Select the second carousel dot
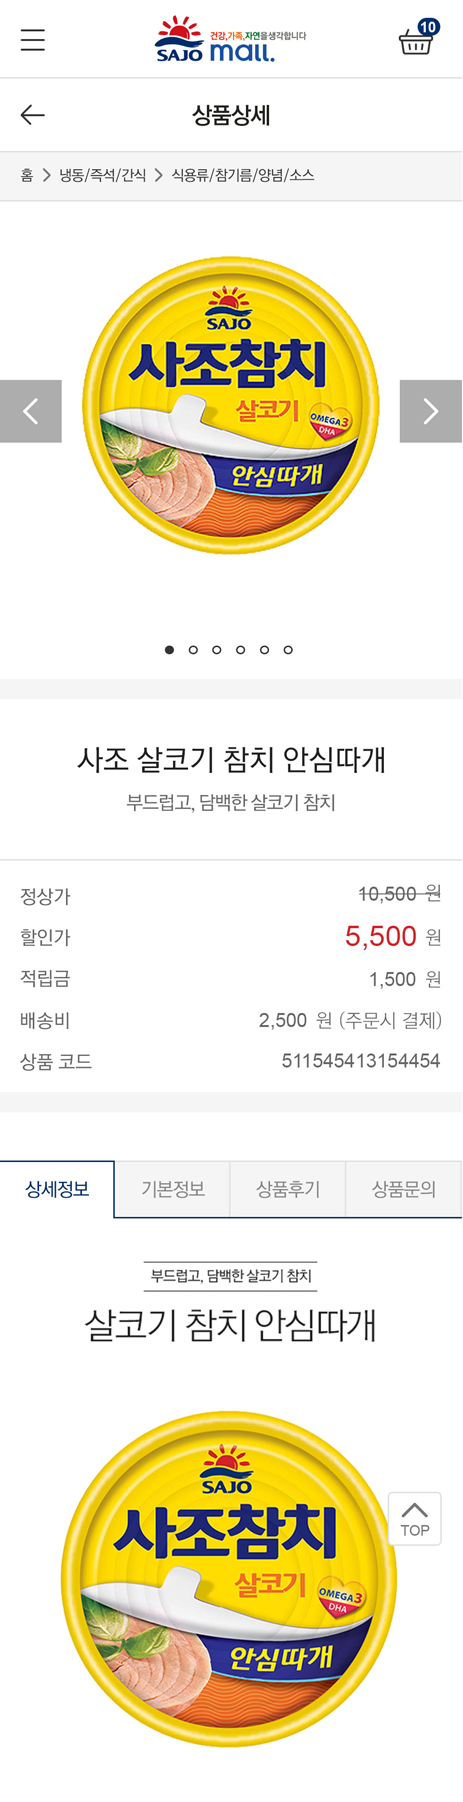The height and width of the screenshot is (1802, 463). pyautogui.click(x=193, y=650)
